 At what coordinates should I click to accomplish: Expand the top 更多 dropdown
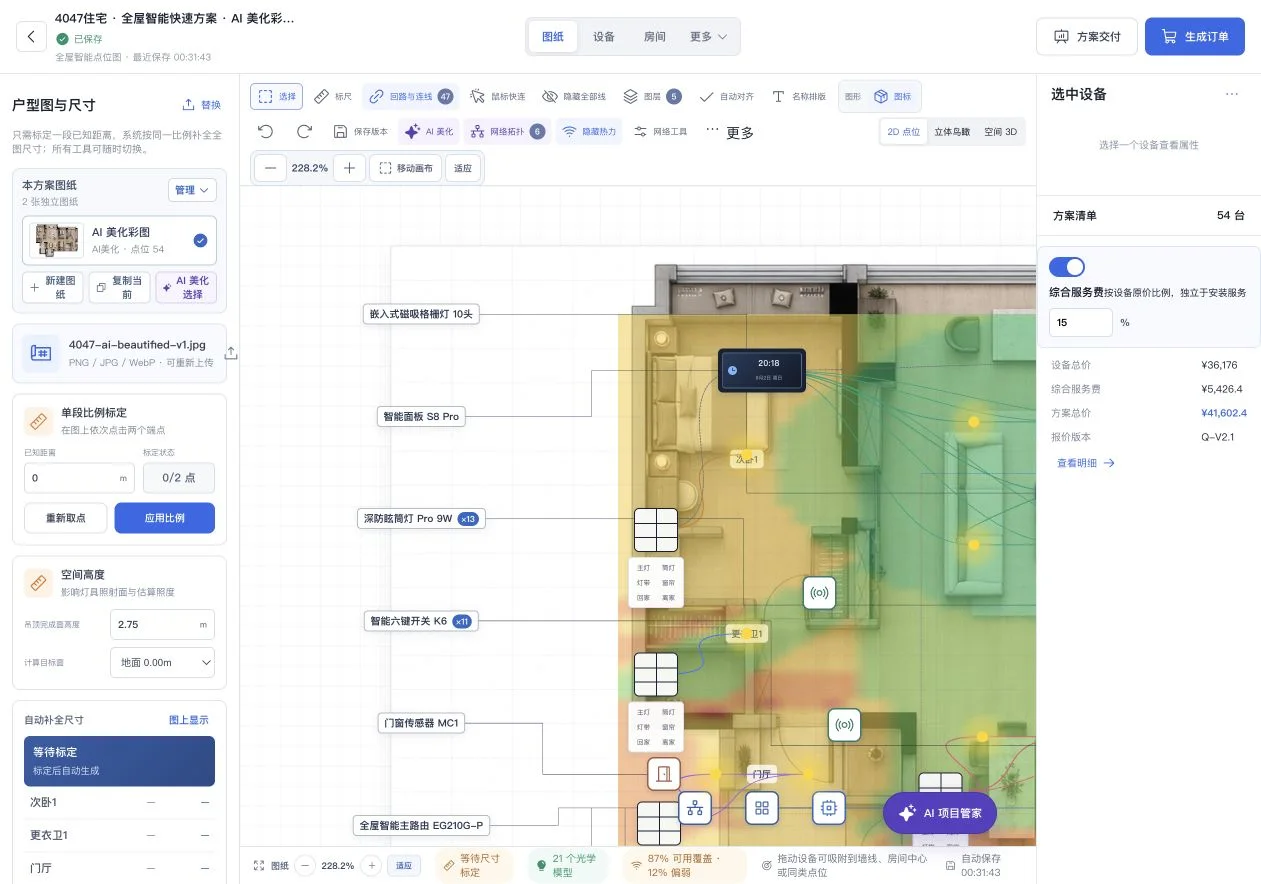pos(709,36)
